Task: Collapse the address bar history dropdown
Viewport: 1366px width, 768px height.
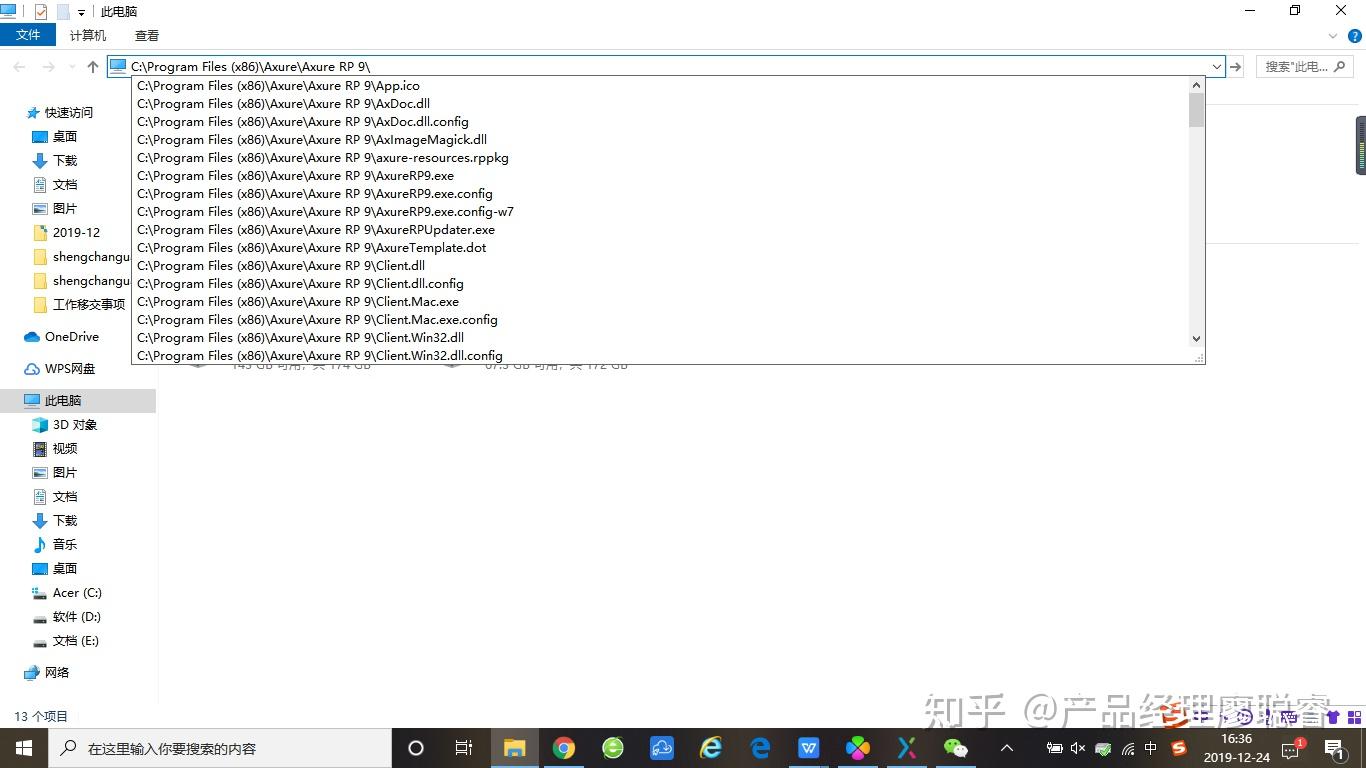Action: 1217,67
